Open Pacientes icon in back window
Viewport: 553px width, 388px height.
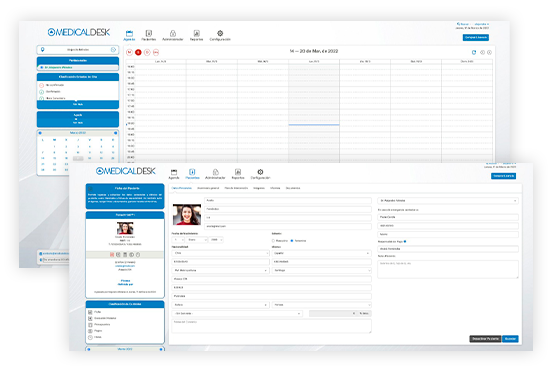pos(149,33)
